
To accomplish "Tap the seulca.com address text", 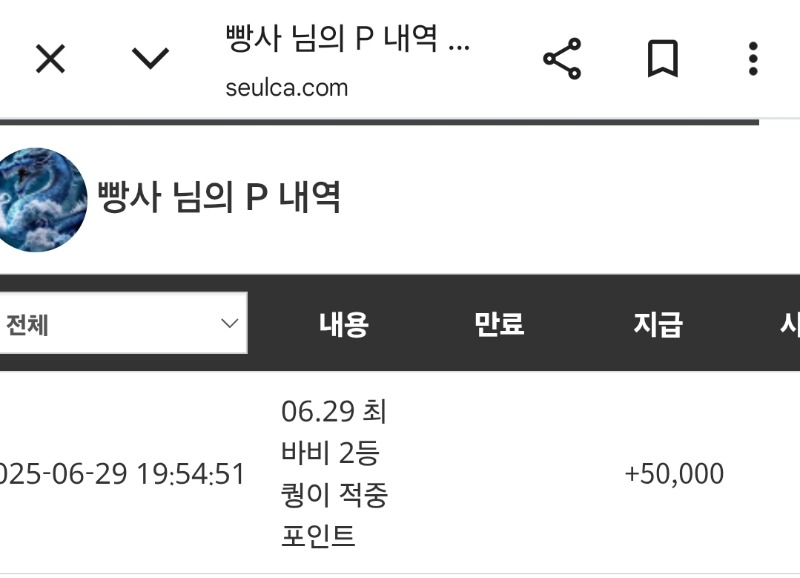I will click(287, 88).
